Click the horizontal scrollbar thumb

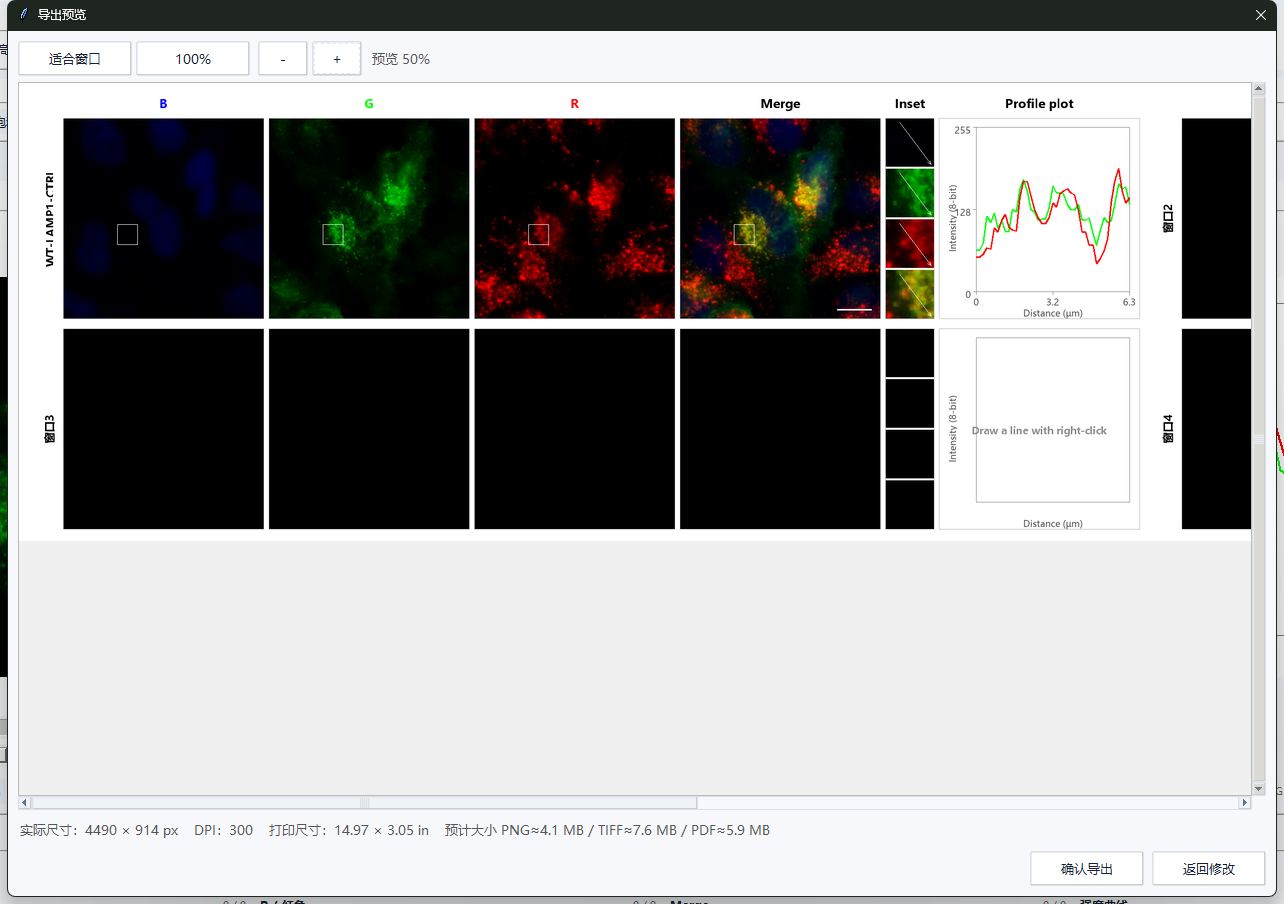click(364, 802)
